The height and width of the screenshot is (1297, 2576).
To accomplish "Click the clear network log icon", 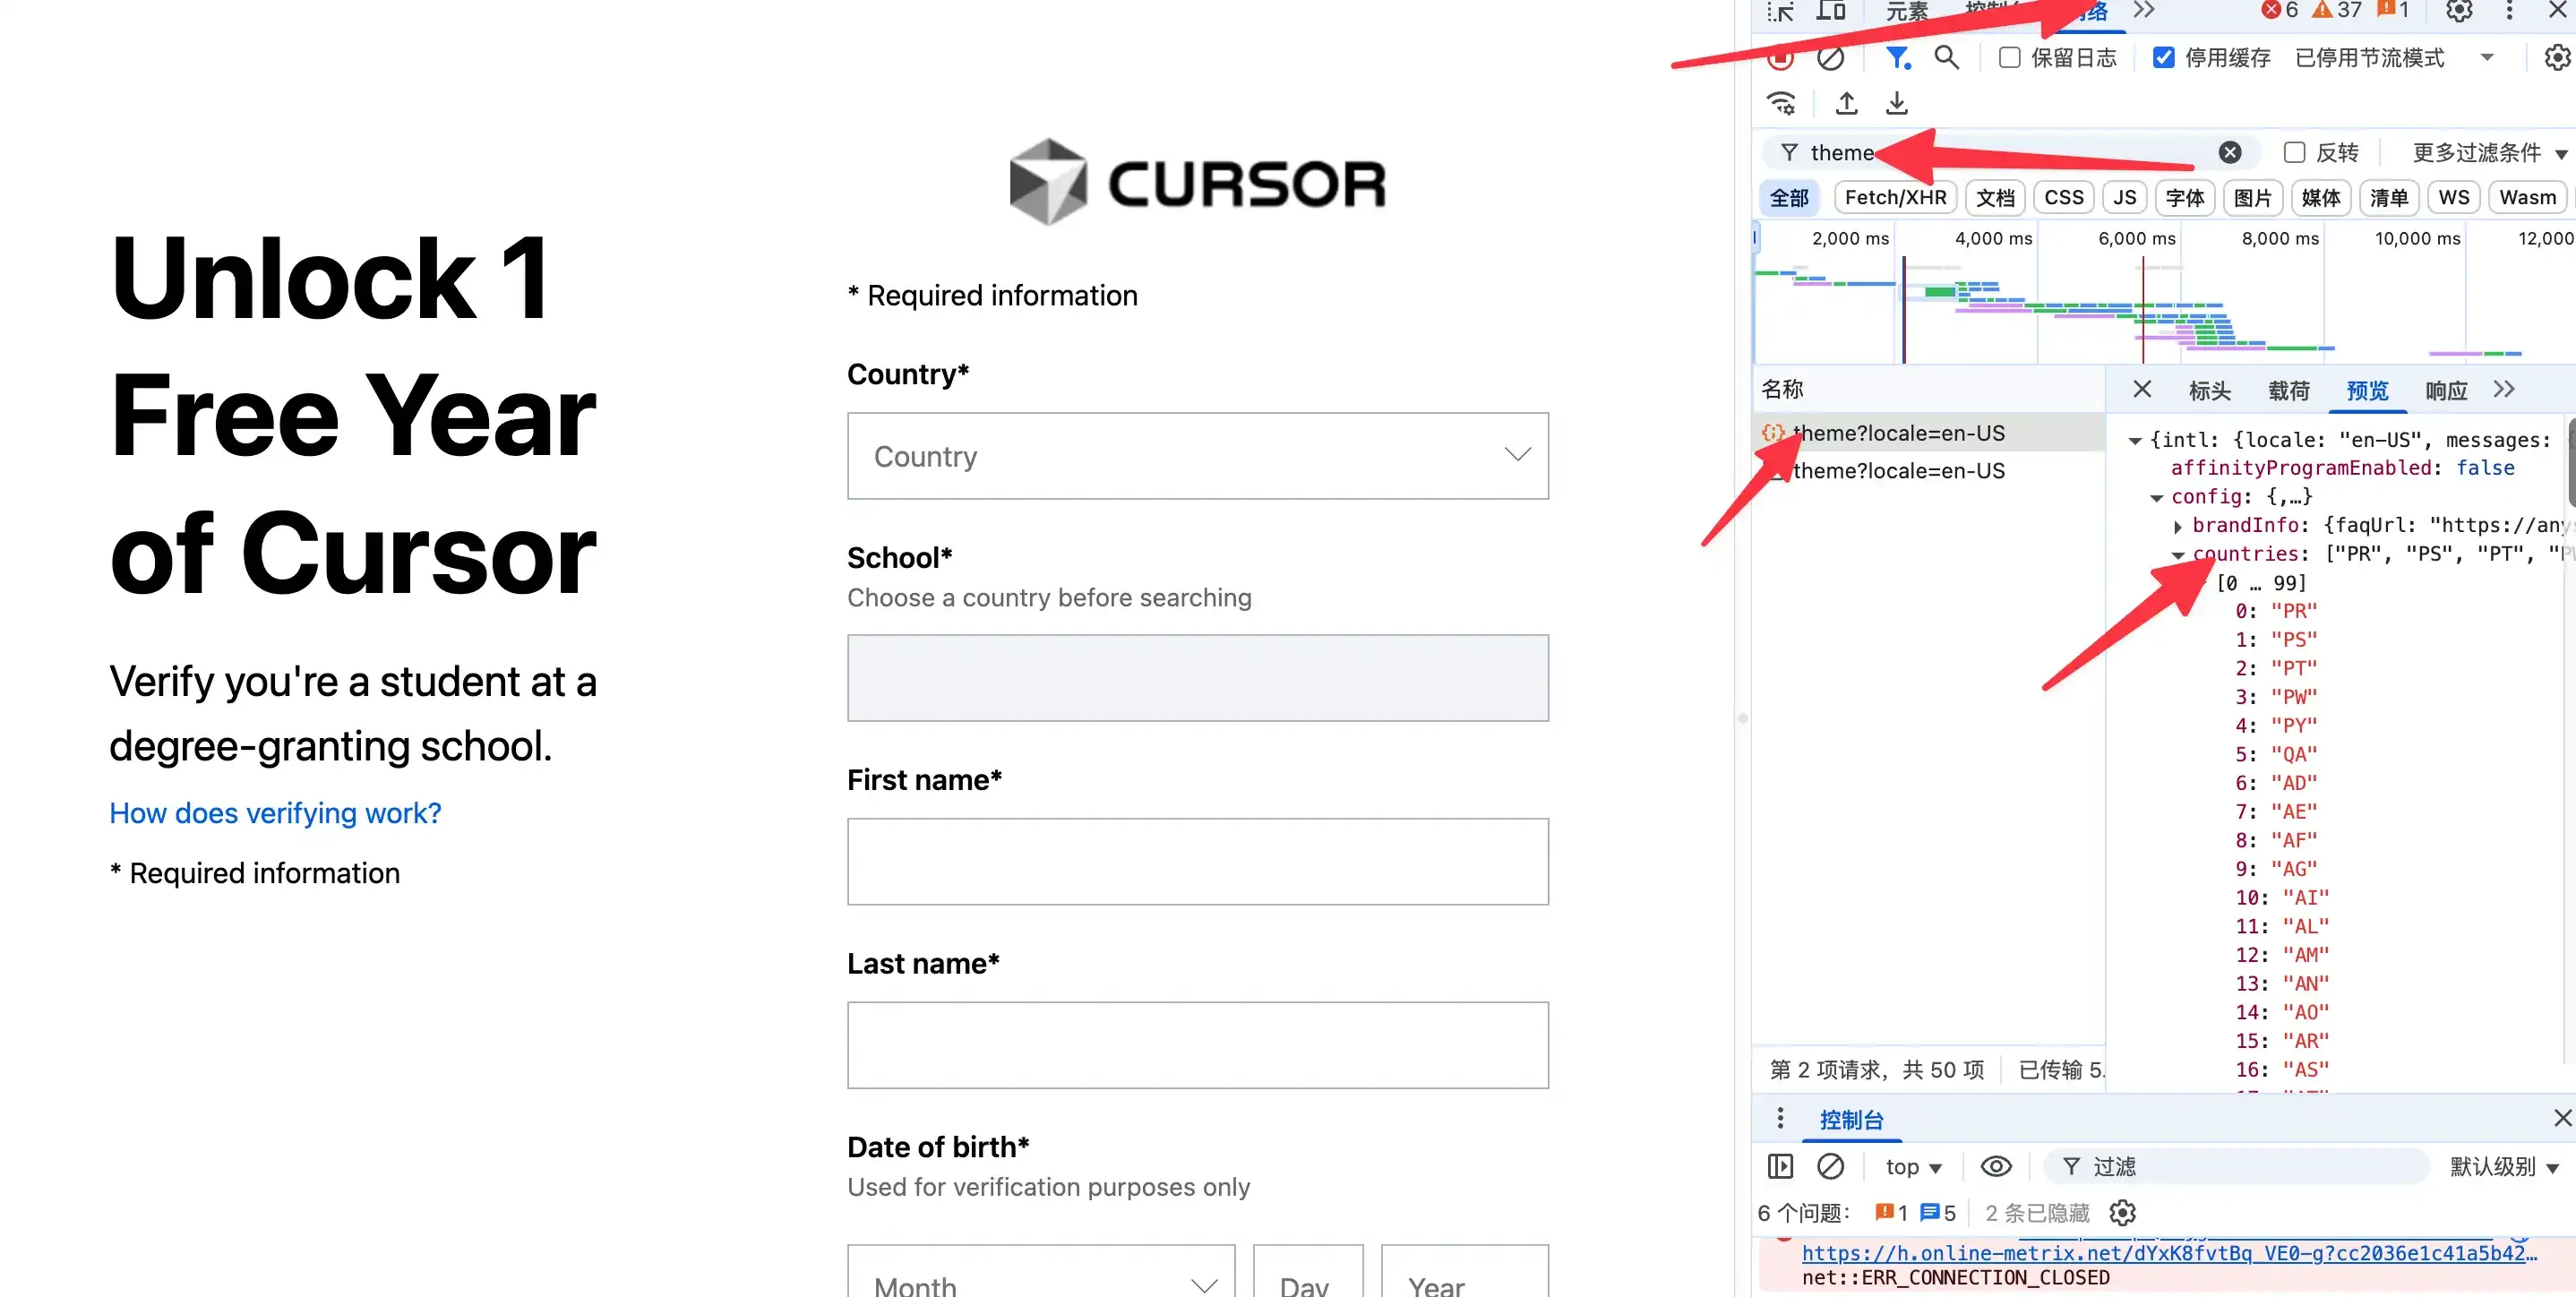I will (1830, 59).
